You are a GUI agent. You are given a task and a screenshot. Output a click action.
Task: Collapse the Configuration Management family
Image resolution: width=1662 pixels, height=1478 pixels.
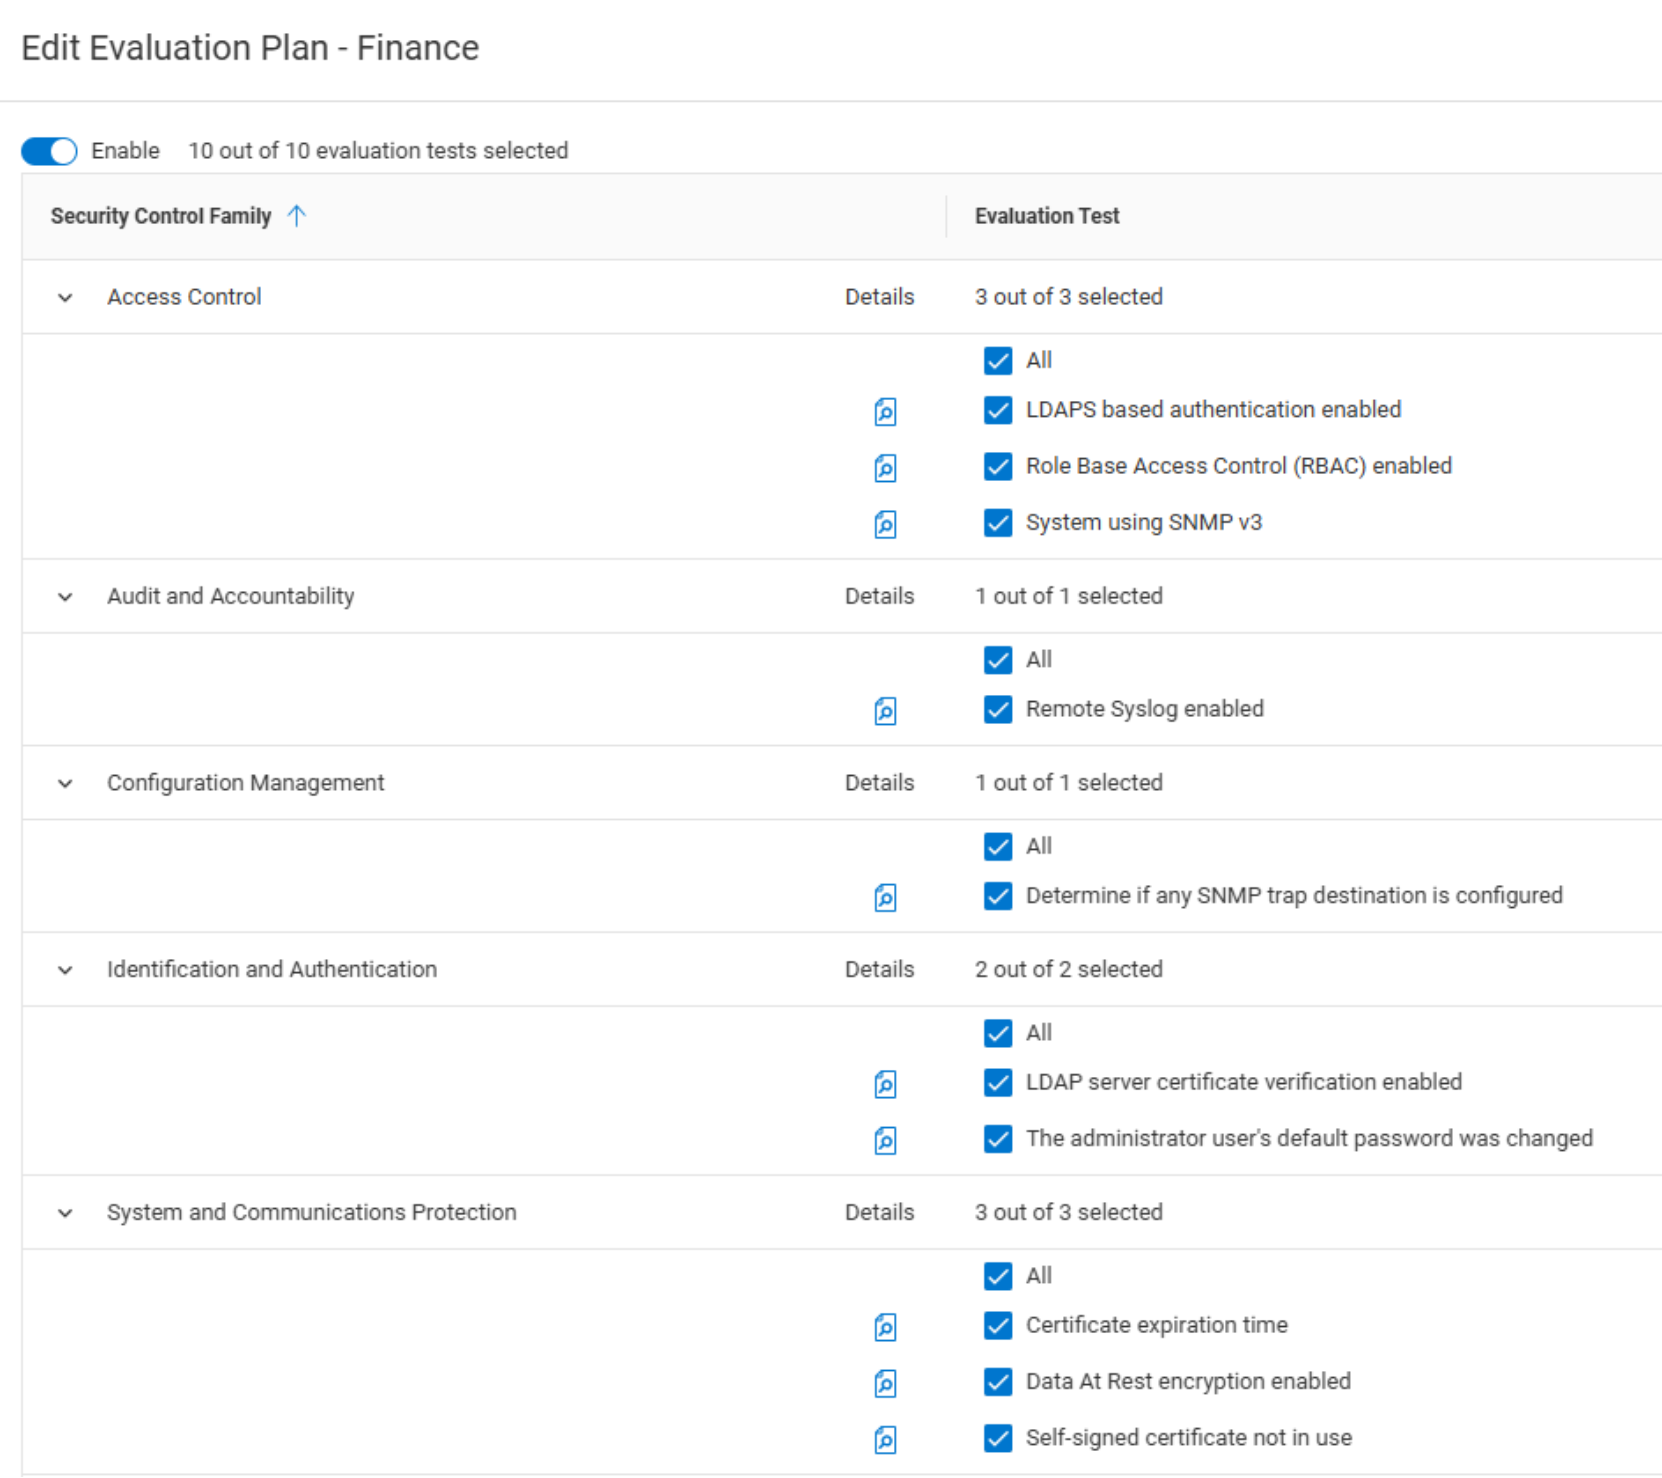(x=65, y=784)
